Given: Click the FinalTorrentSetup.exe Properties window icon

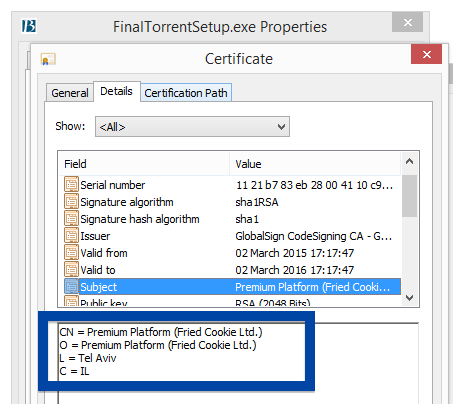Looking at the screenshot, I should click(29, 26).
